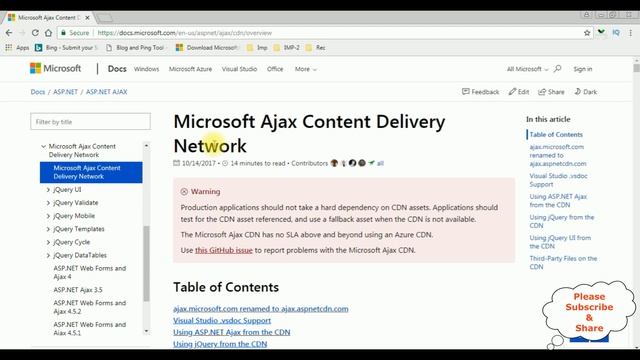Reload the page with the refresh icon
640x360 pixels.
click(35, 33)
